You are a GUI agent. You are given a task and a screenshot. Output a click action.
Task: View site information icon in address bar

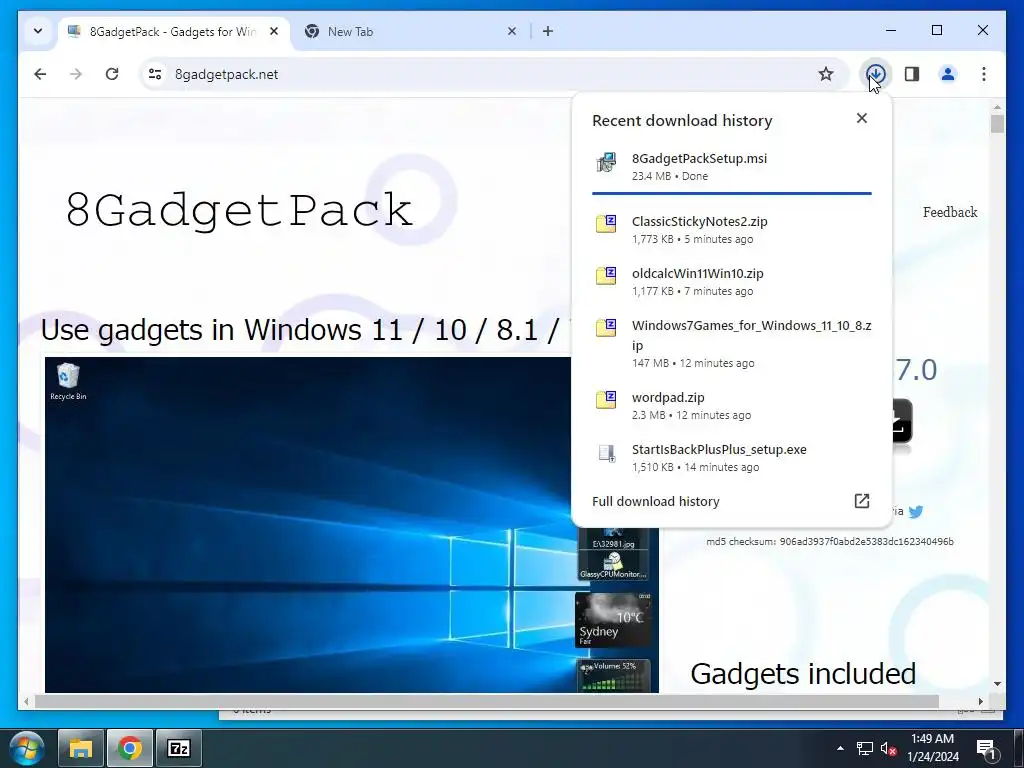point(155,74)
